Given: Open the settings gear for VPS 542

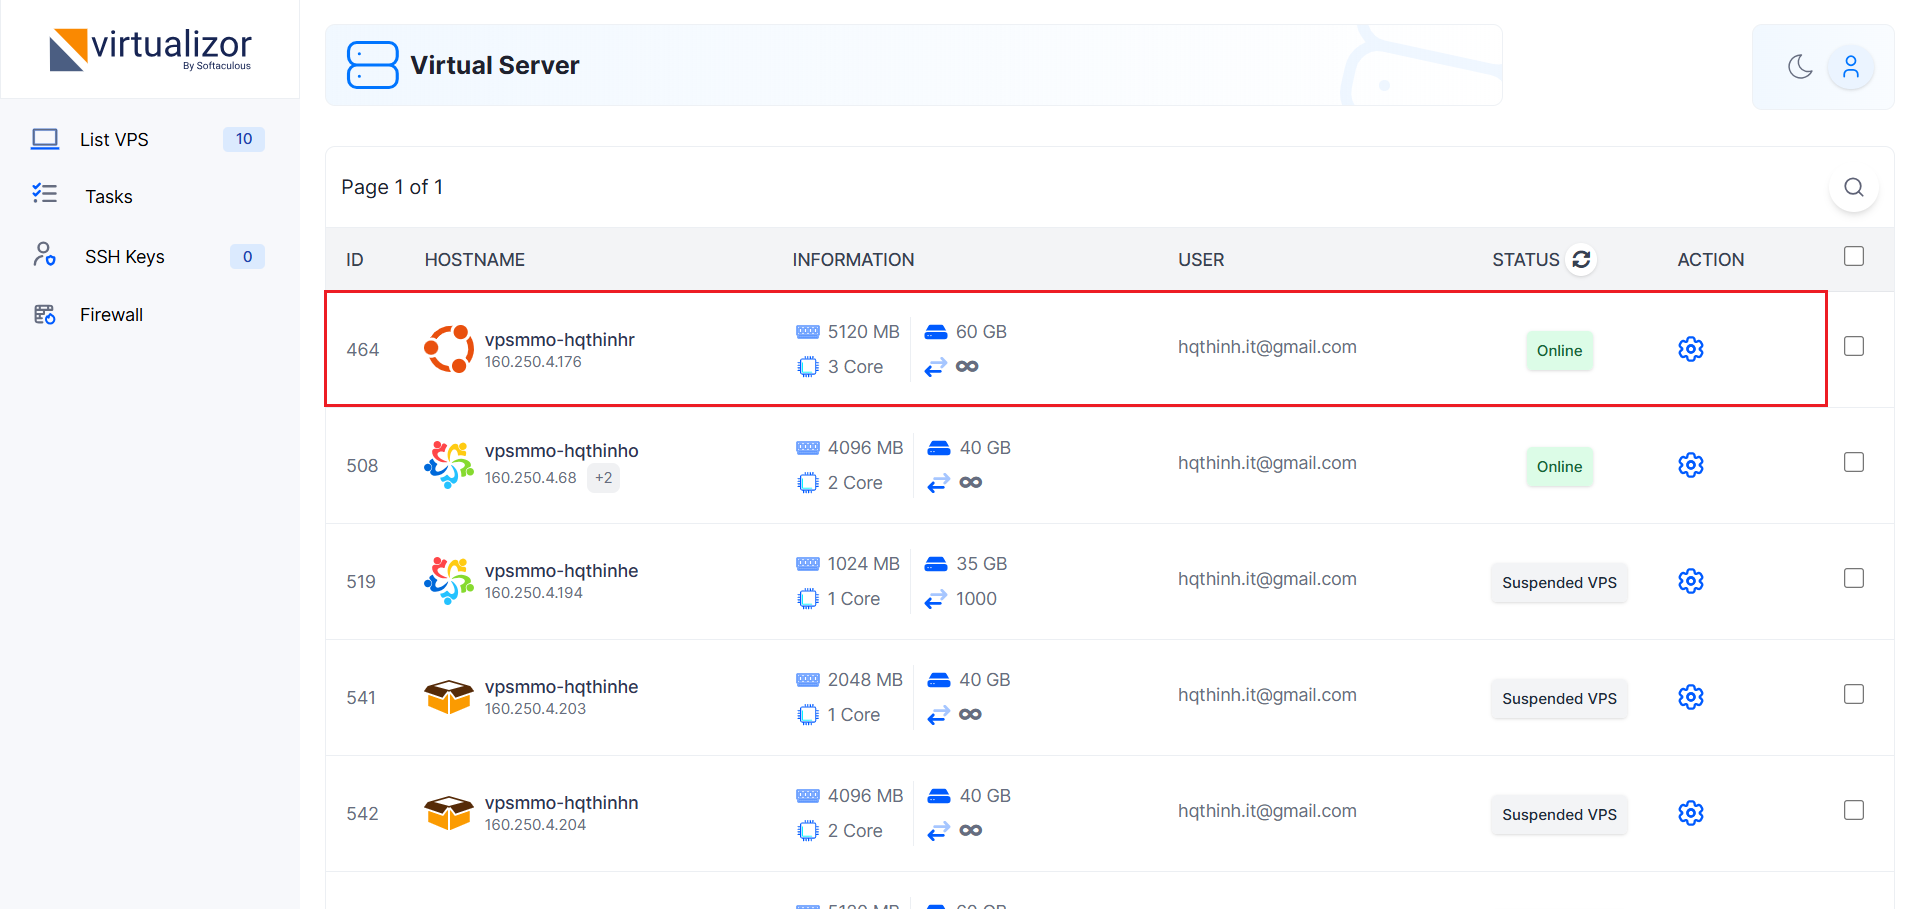Looking at the screenshot, I should 1690,813.
